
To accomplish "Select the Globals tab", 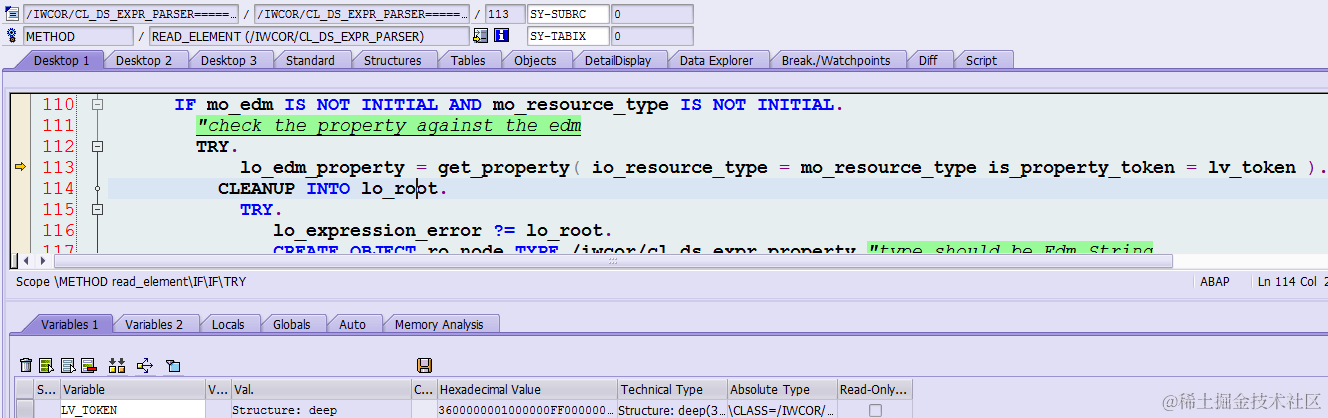I will click(291, 324).
